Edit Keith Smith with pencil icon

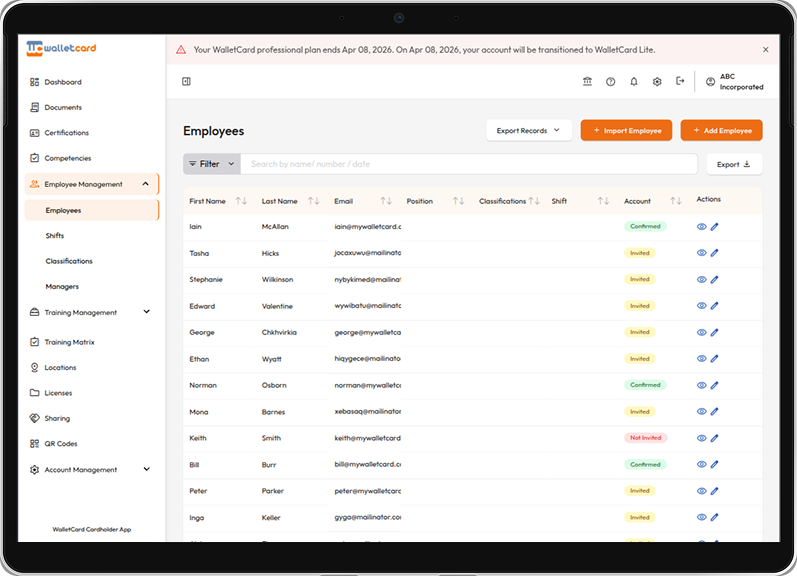714,438
